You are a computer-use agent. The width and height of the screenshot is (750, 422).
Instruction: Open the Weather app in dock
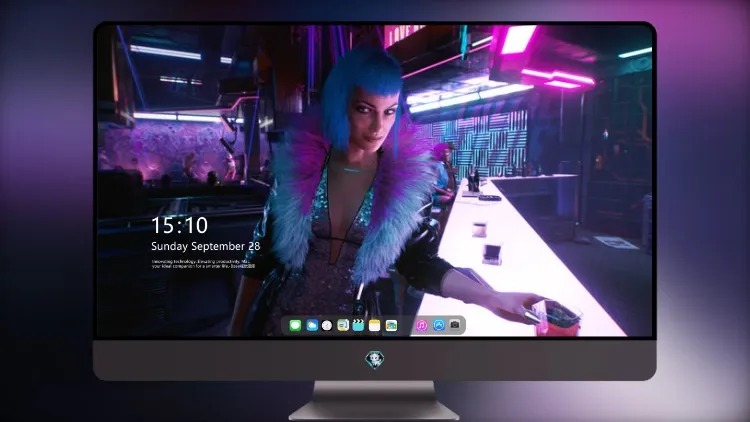(312, 325)
